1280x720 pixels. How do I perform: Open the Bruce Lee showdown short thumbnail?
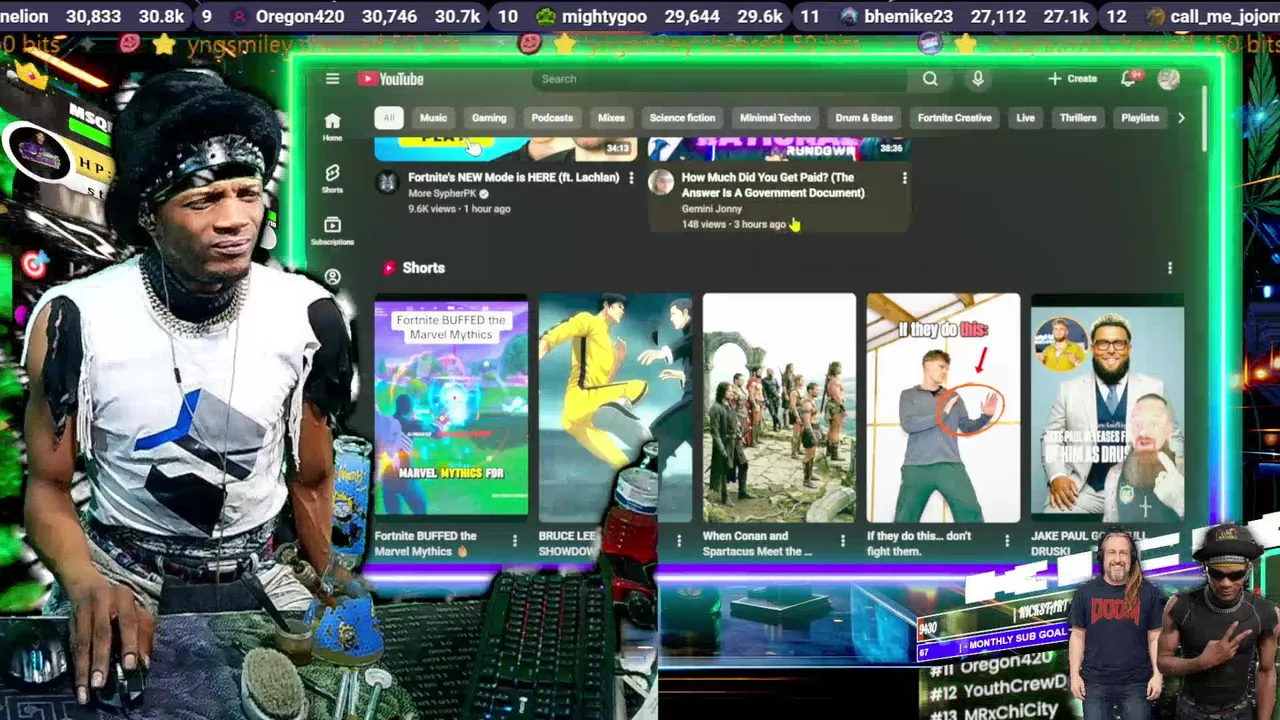coord(615,410)
